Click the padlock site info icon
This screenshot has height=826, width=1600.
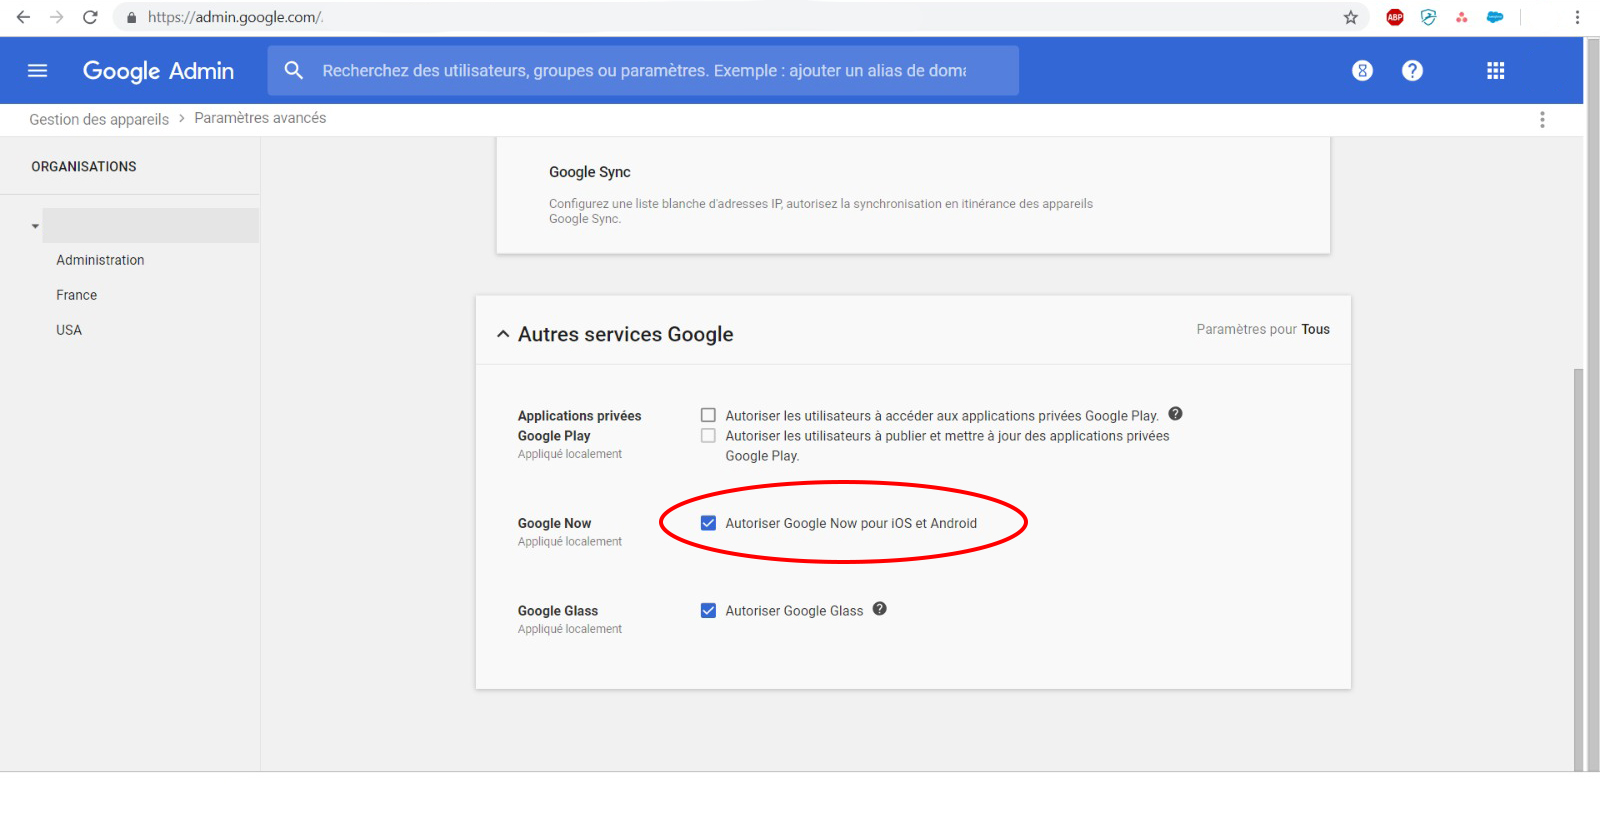coord(131,17)
